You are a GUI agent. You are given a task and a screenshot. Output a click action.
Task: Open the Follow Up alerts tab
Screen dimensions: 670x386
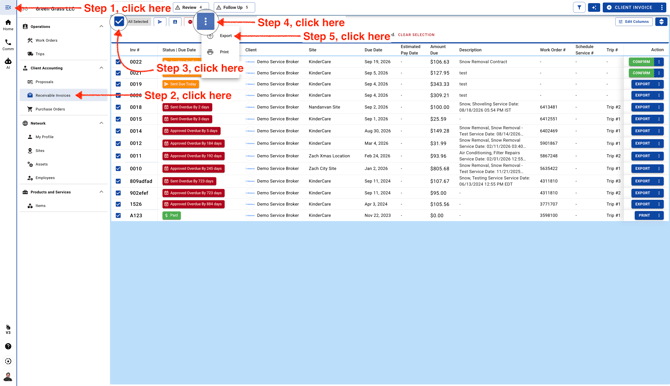(234, 7)
